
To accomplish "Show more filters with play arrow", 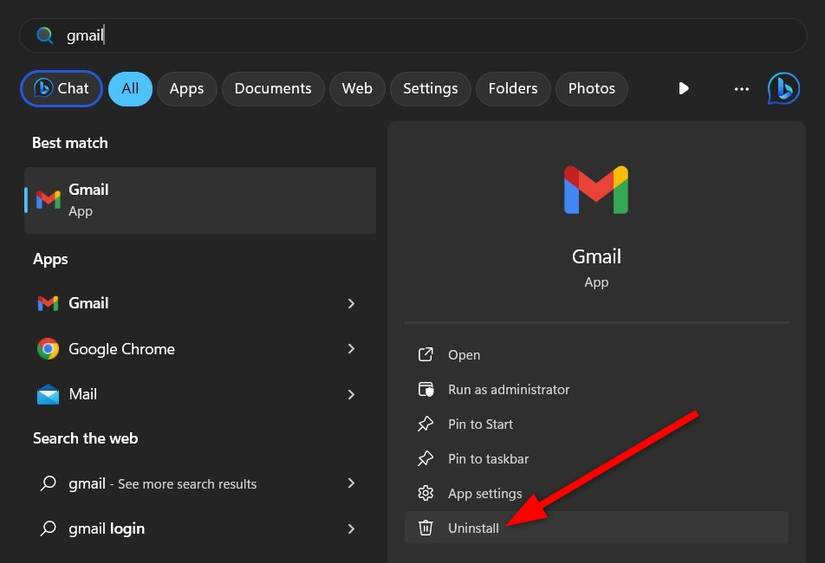I will click(684, 88).
